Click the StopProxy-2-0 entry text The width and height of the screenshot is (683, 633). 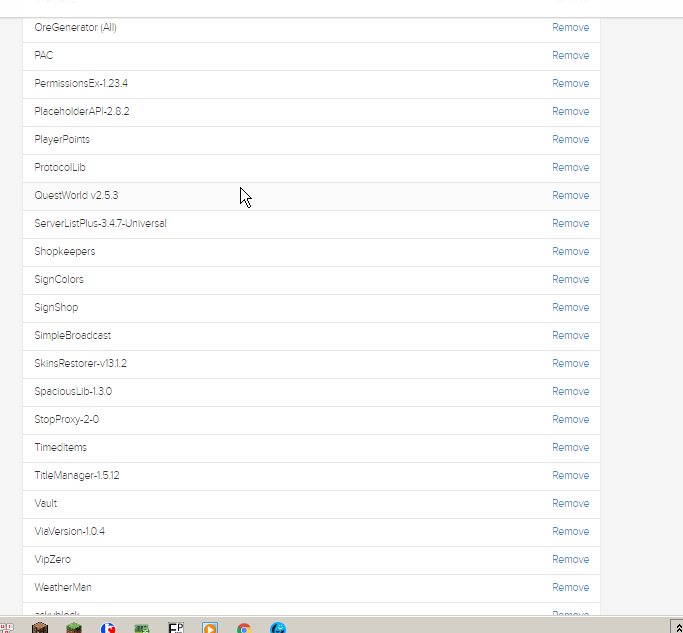[x=67, y=420]
